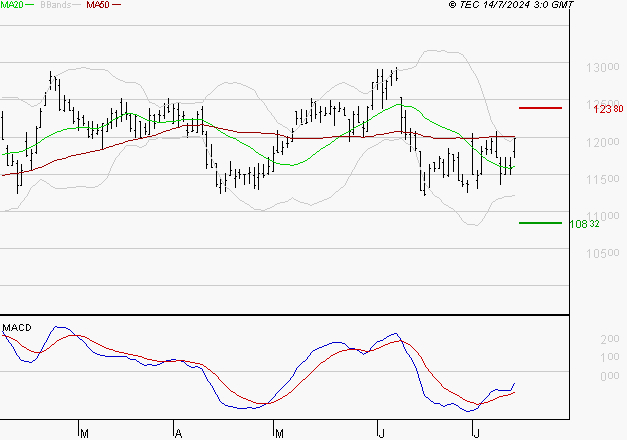Click the TEC 14/7/2024 copyright text
This screenshot has height=440, width=627.
tap(511, 5)
